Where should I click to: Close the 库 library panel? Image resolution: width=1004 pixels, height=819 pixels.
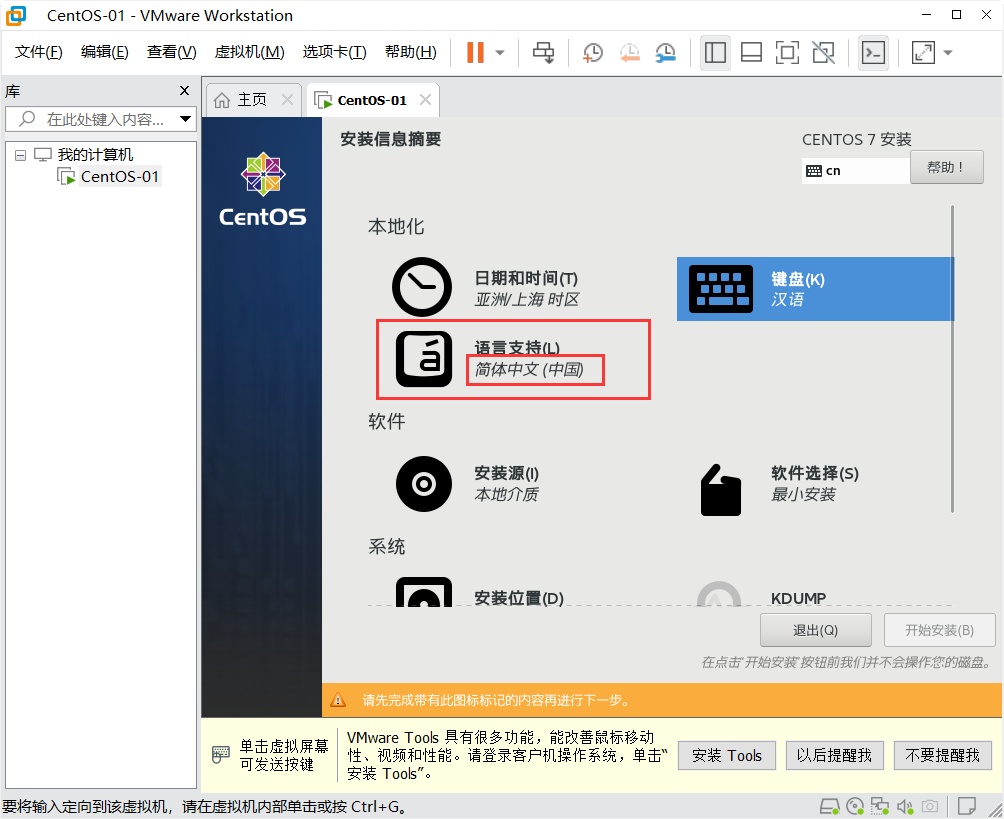[184, 91]
